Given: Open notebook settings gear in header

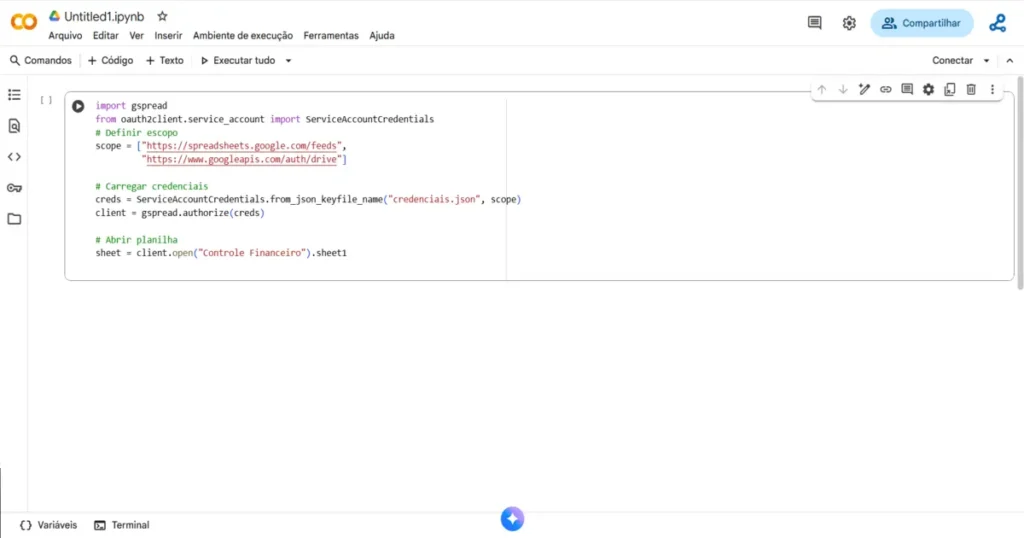Looking at the screenshot, I should pyautogui.click(x=849, y=23).
